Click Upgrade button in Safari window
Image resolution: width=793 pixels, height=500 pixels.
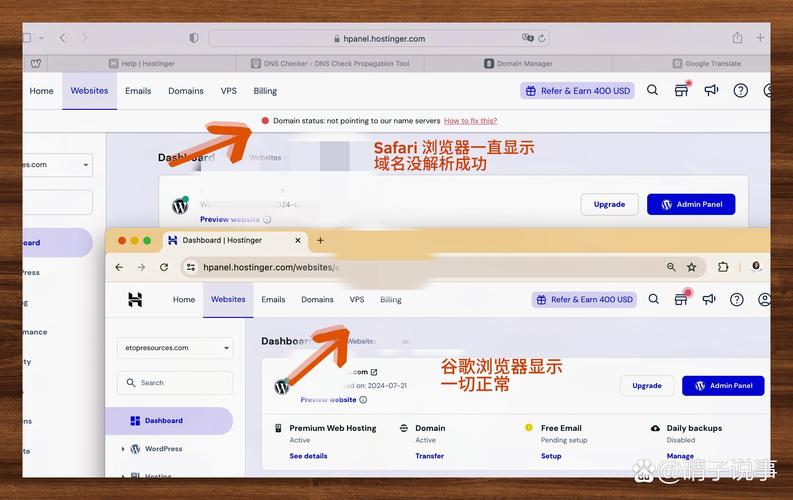pyautogui.click(x=609, y=204)
